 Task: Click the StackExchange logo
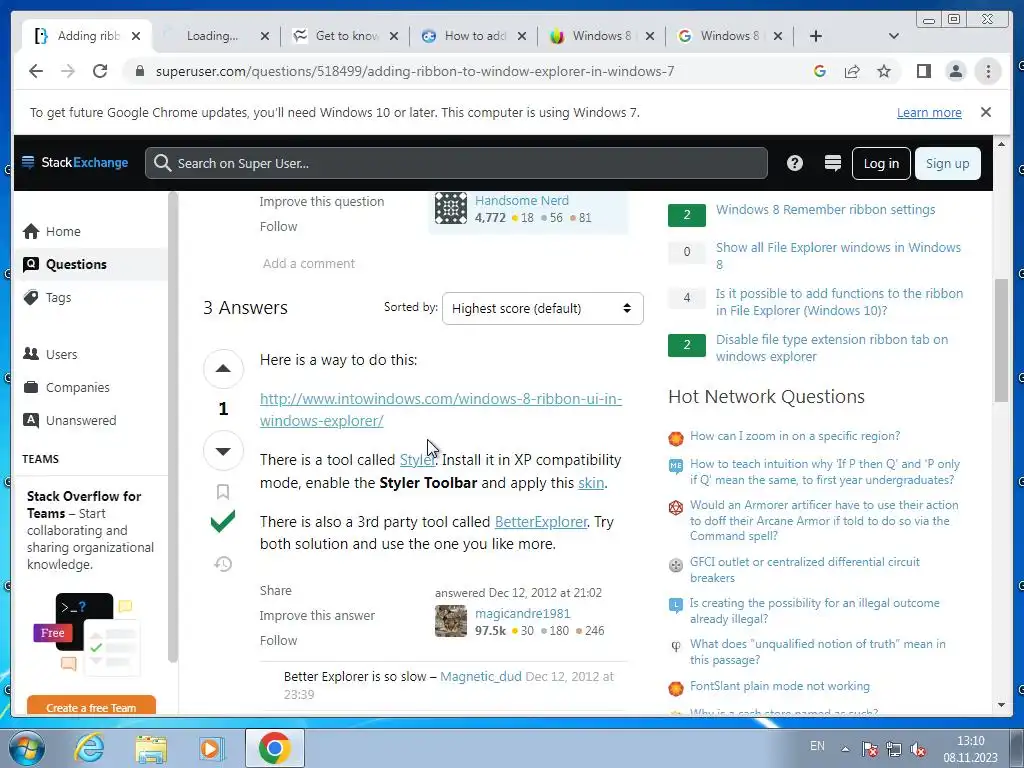75,163
